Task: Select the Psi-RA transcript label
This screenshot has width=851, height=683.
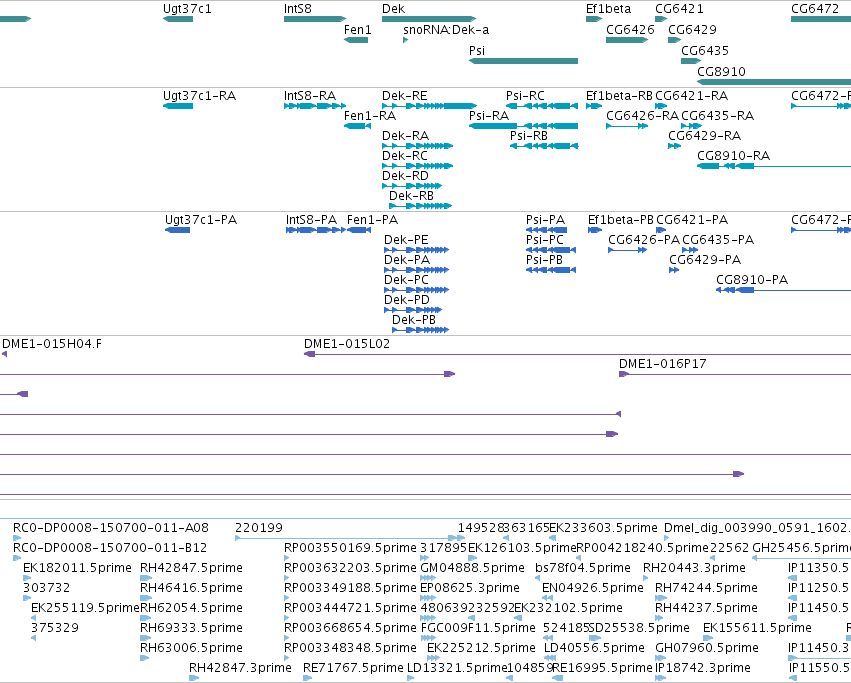Action: click(x=489, y=116)
